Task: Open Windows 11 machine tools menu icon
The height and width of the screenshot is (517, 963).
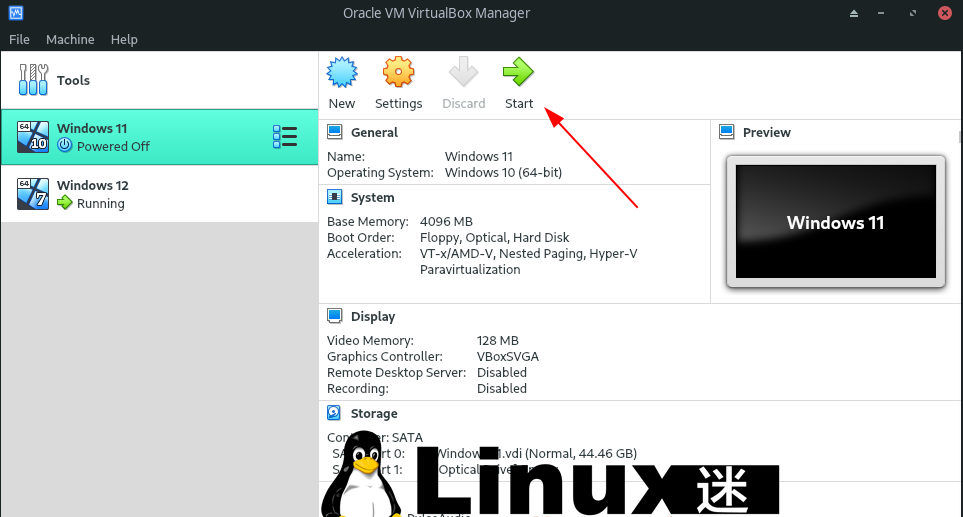Action: [285, 137]
